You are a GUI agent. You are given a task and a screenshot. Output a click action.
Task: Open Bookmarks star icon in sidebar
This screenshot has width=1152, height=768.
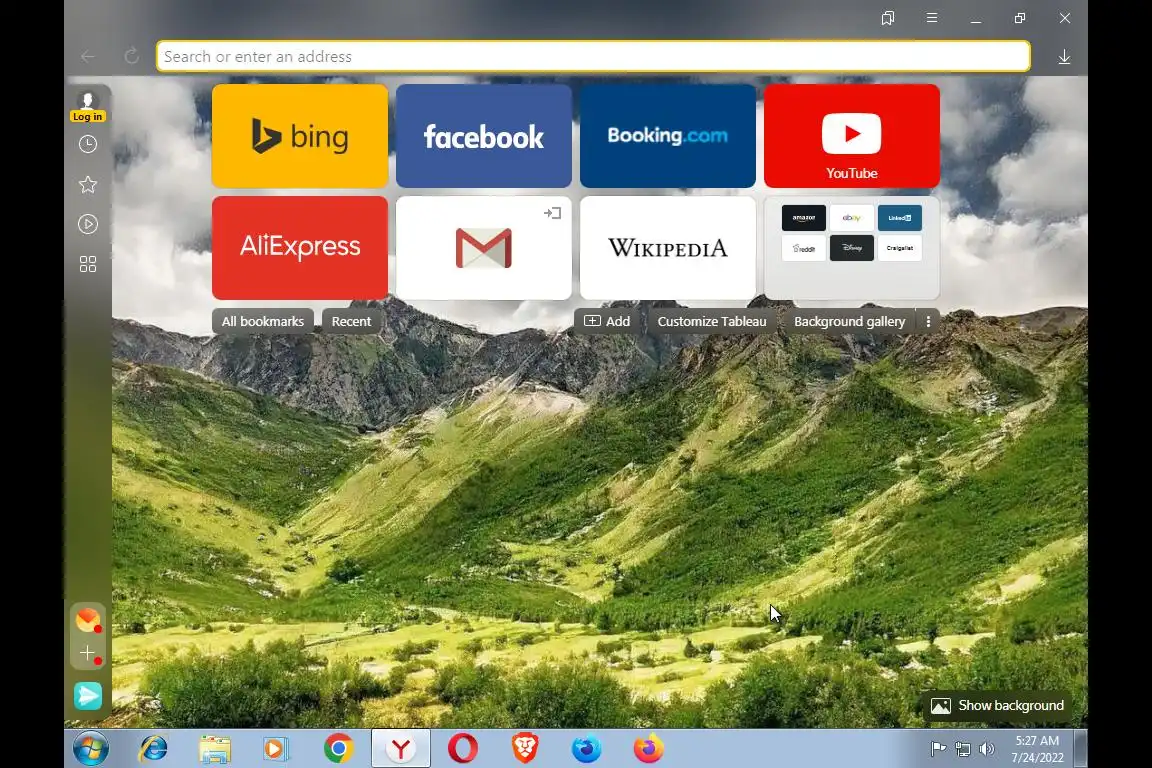tap(87, 184)
